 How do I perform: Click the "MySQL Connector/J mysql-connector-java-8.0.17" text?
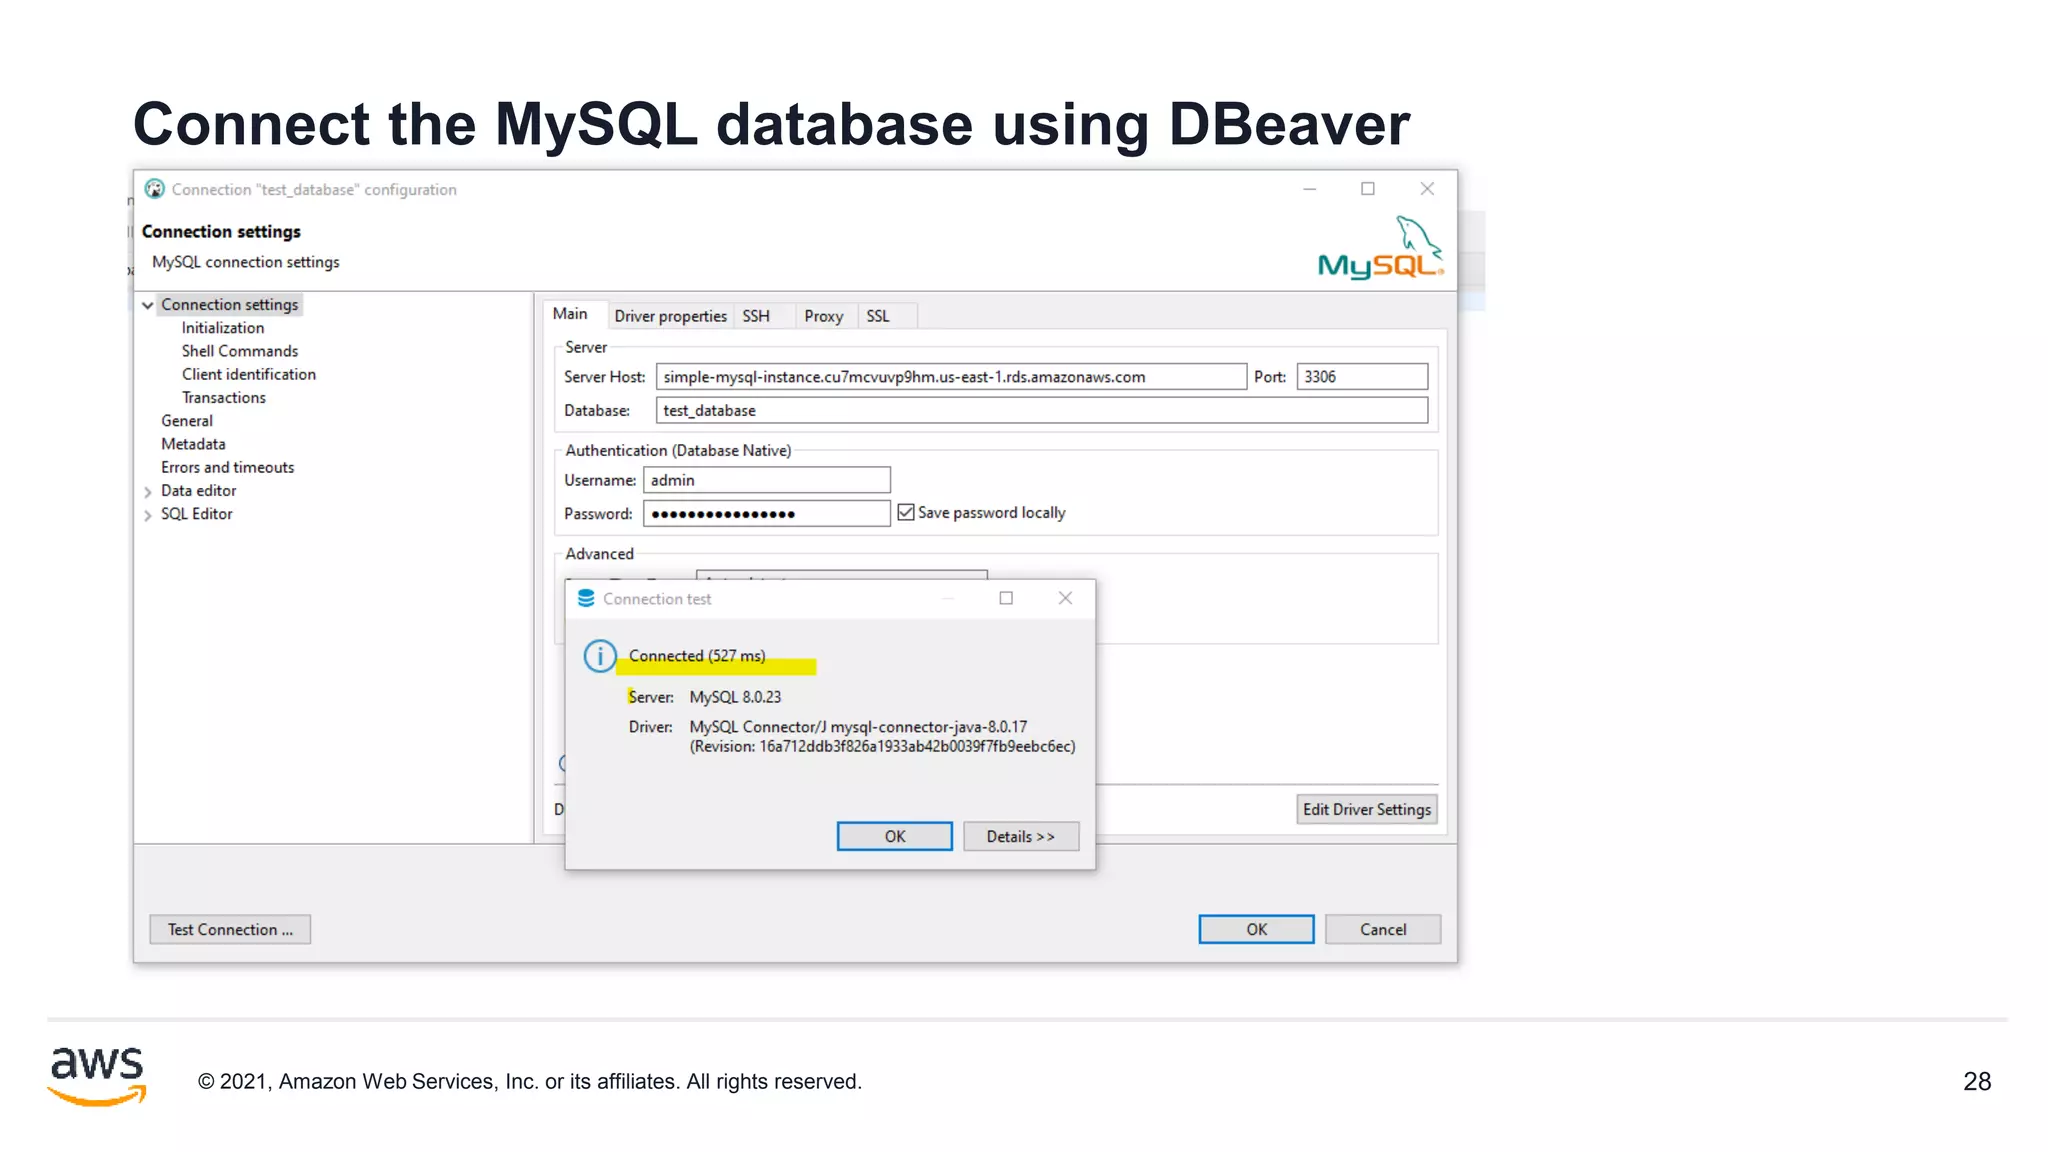(x=858, y=727)
